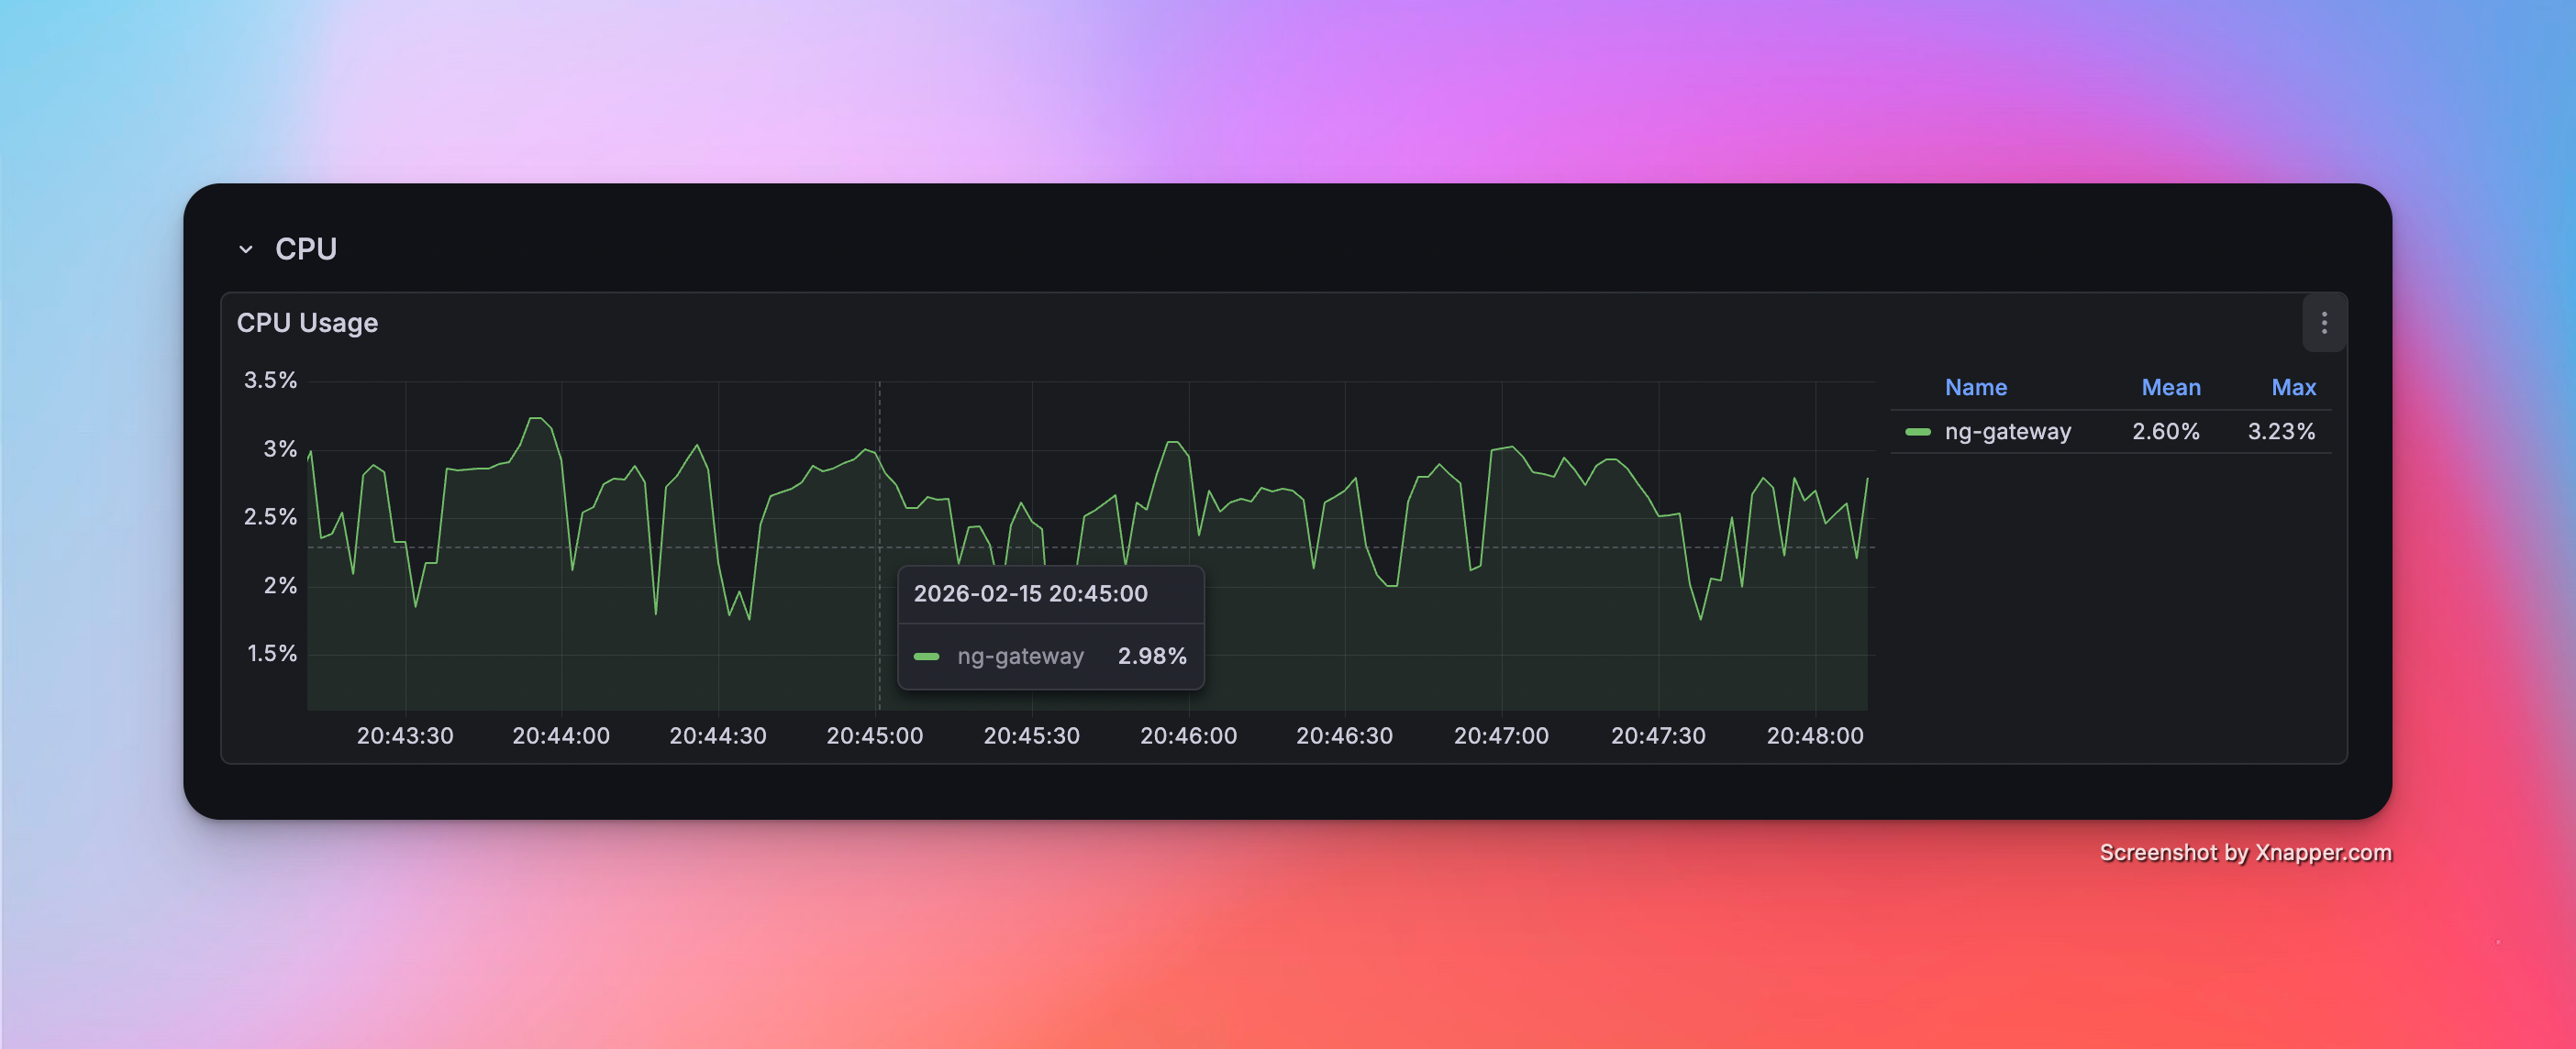This screenshot has width=2576, height=1049.
Task: Click ng-gateway green color swatch in legend
Action: click(x=1917, y=432)
